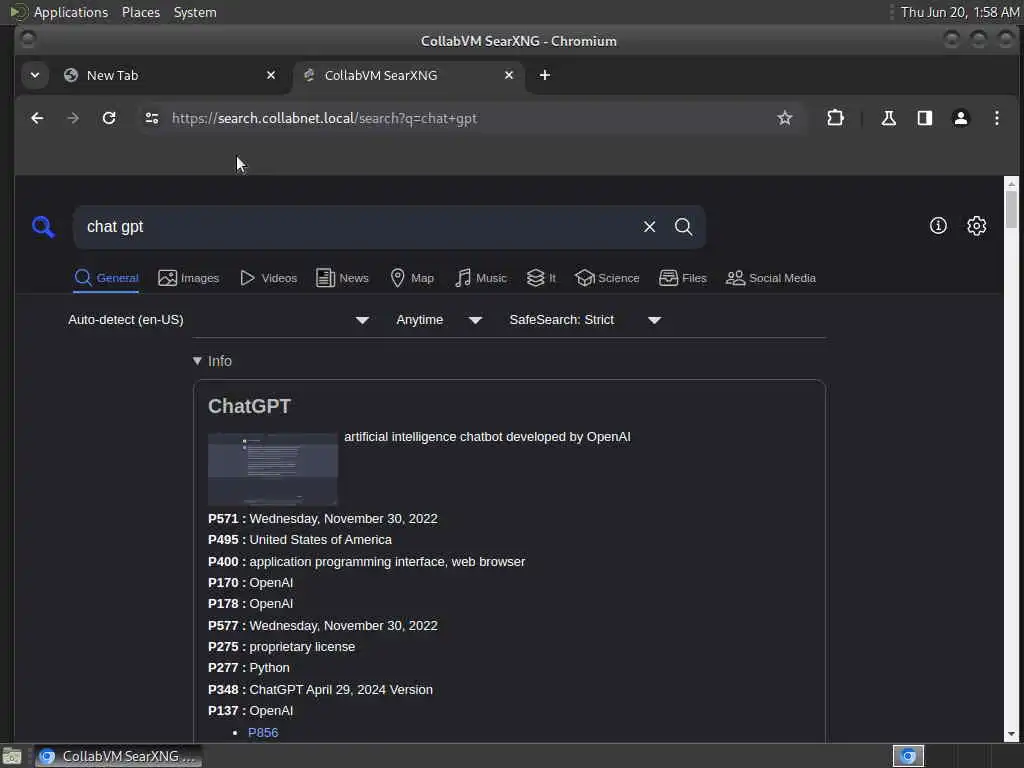Image resolution: width=1024 pixels, height=768 pixels.
Task: Bookmark this page with the star icon
Action: pyautogui.click(x=784, y=118)
